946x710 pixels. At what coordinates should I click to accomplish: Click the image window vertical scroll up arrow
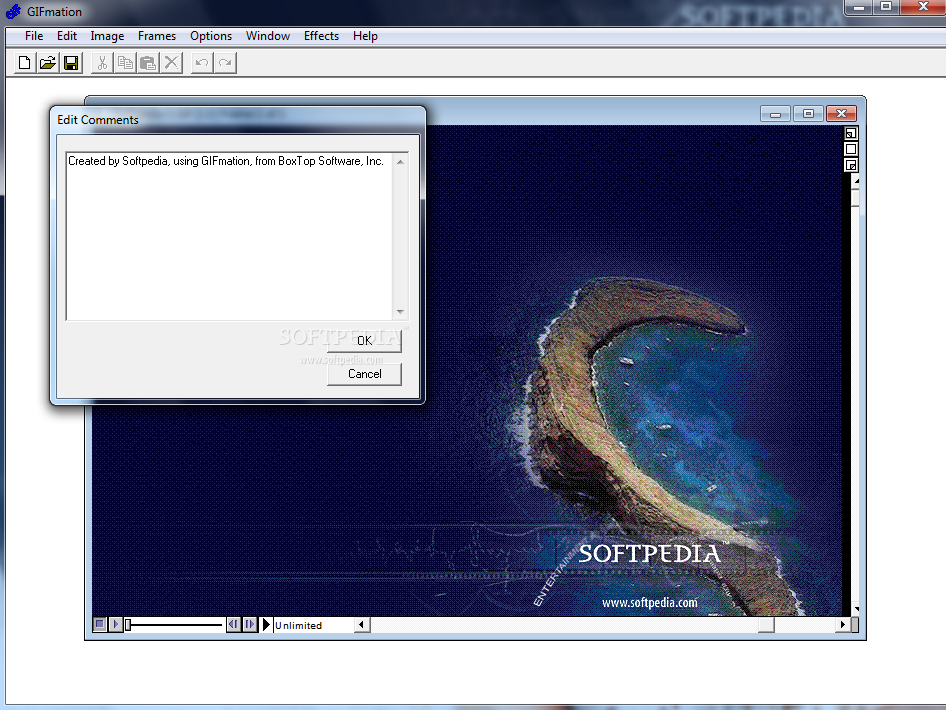click(855, 181)
